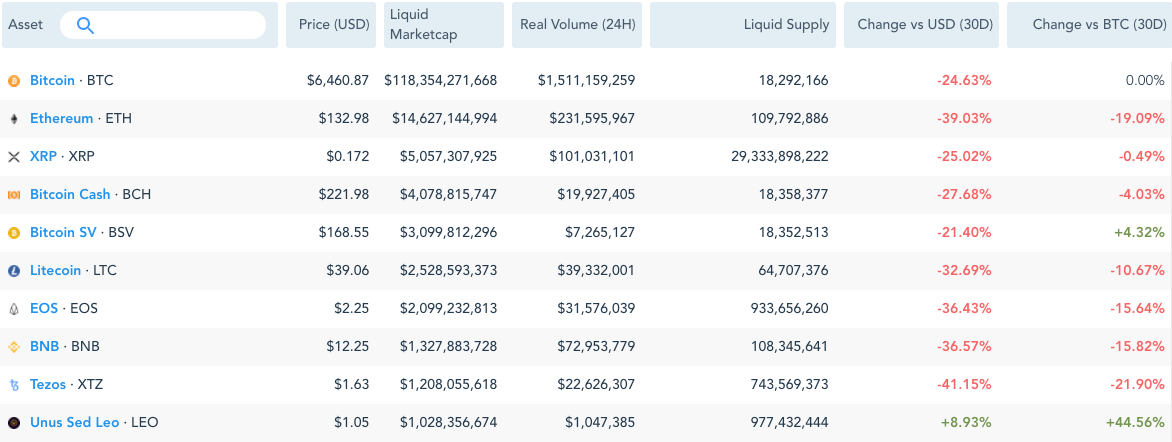Viewport: 1172px width, 442px height.
Task: Click the Litecoin logo icon
Action: point(13,271)
